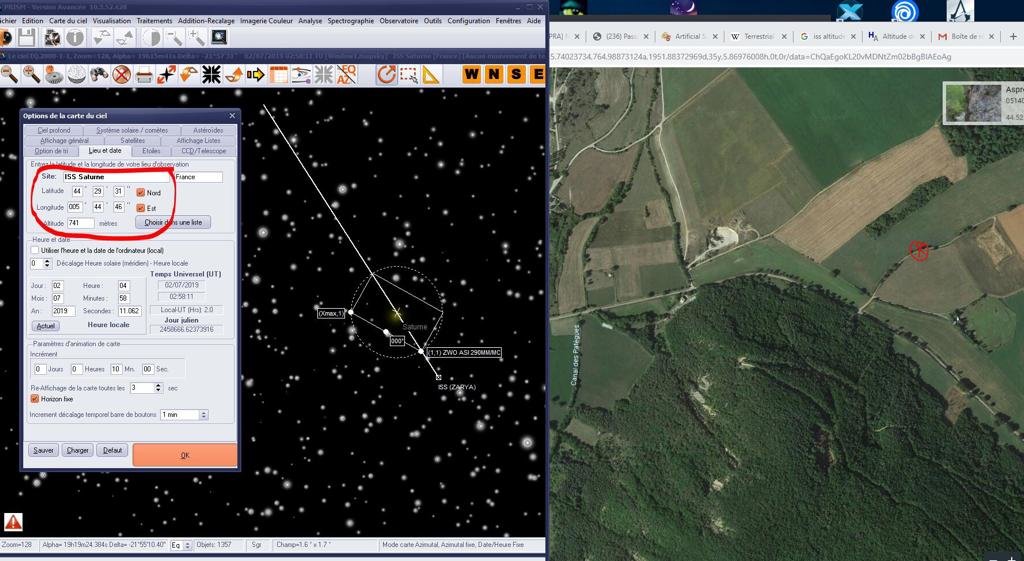Open the Spectrographie menu
This screenshot has width=1024, height=561.
pos(351,20)
